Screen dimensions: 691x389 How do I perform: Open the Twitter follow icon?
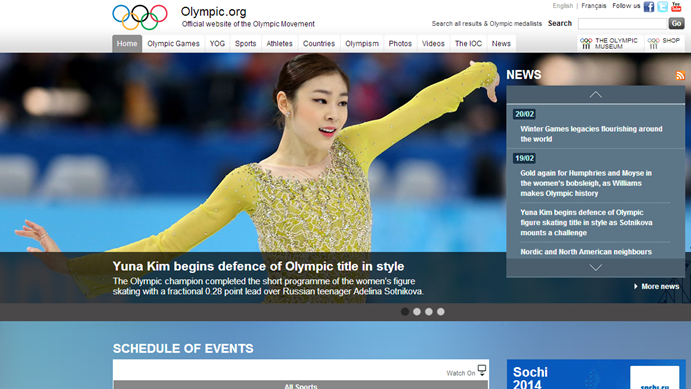pos(662,7)
